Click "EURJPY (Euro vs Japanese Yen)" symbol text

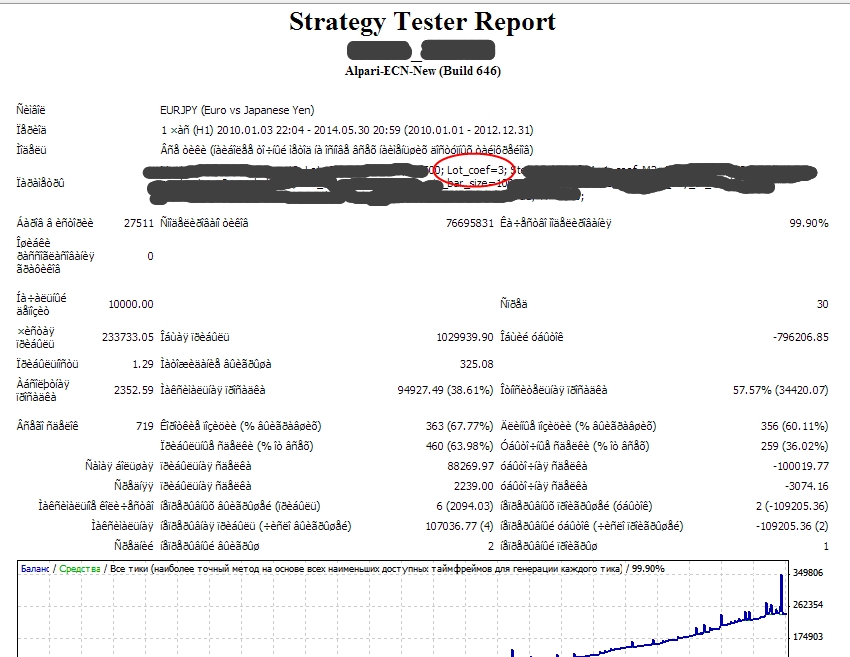(x=237, y=110)
